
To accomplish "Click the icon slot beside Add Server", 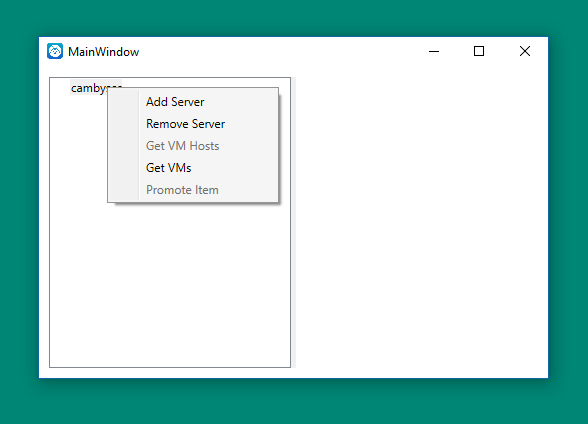I will click(123, 102).
